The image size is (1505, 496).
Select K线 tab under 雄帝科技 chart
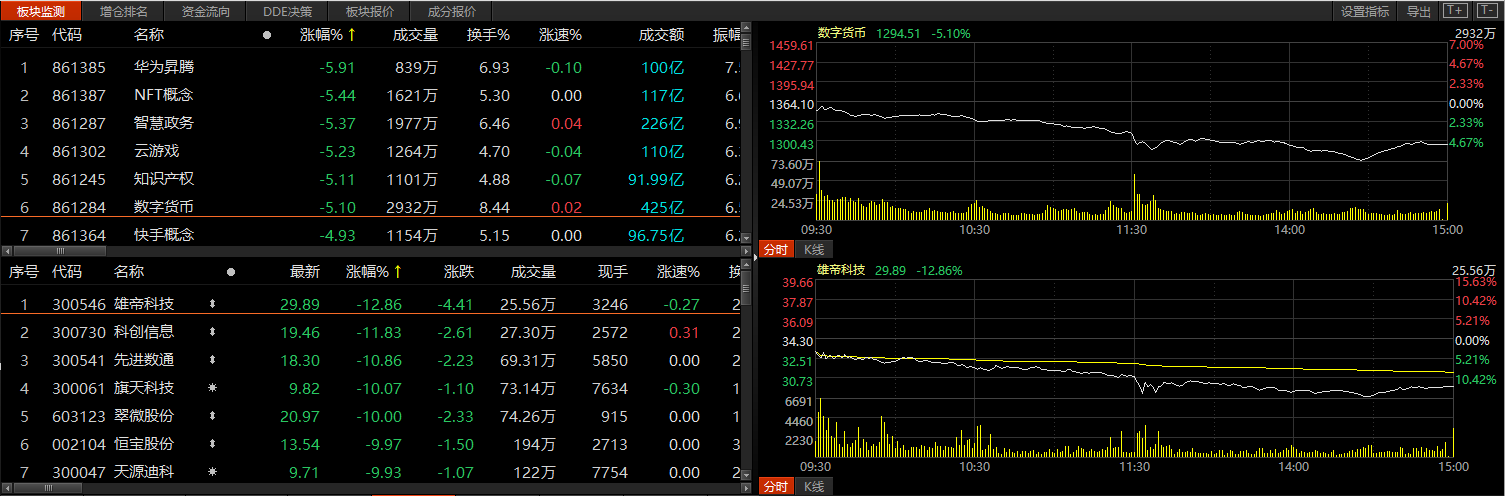[812, 487]
